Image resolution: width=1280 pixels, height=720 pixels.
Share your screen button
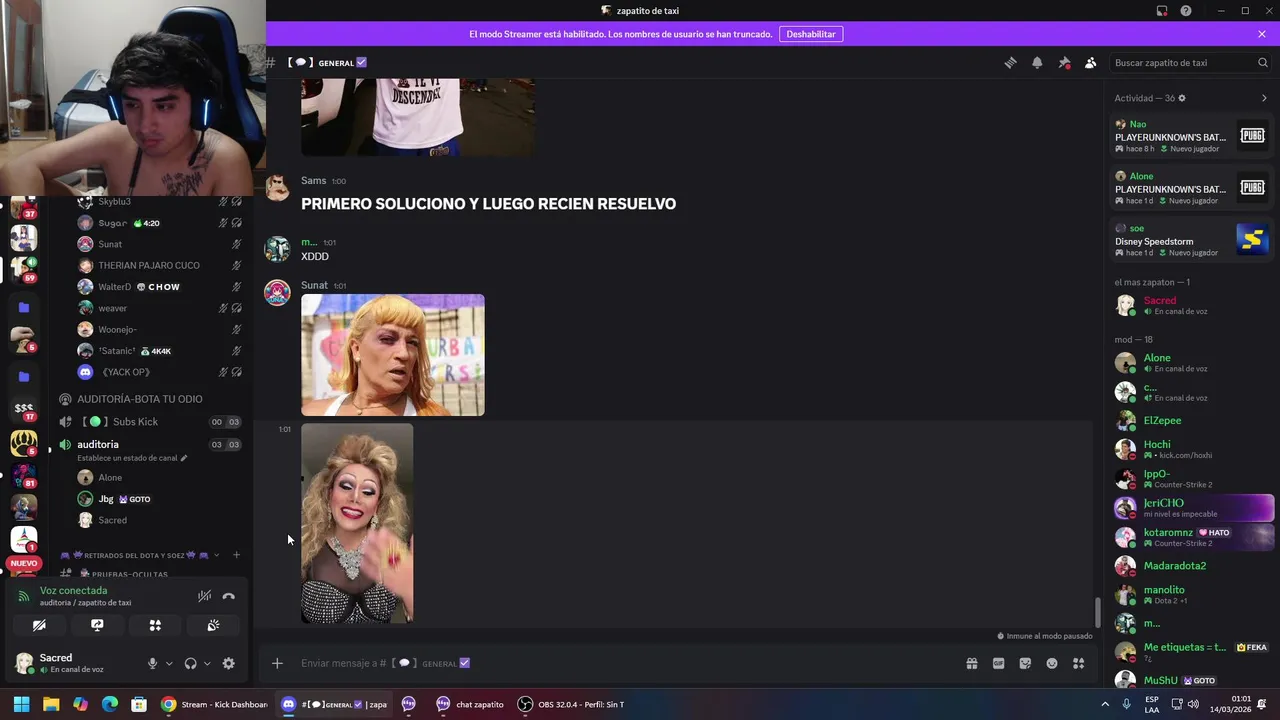pos(97,625)
